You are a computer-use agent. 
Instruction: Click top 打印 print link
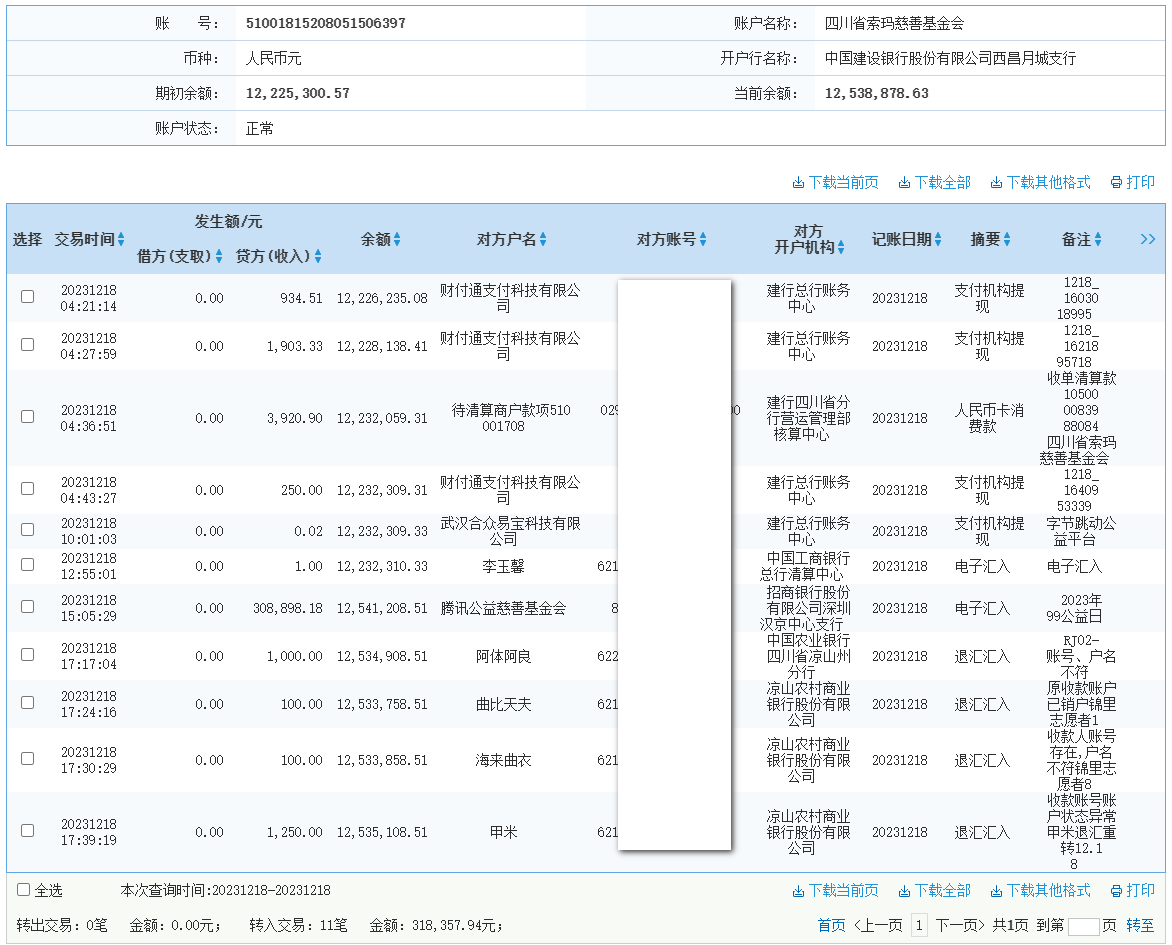(x=1133, y=182)
